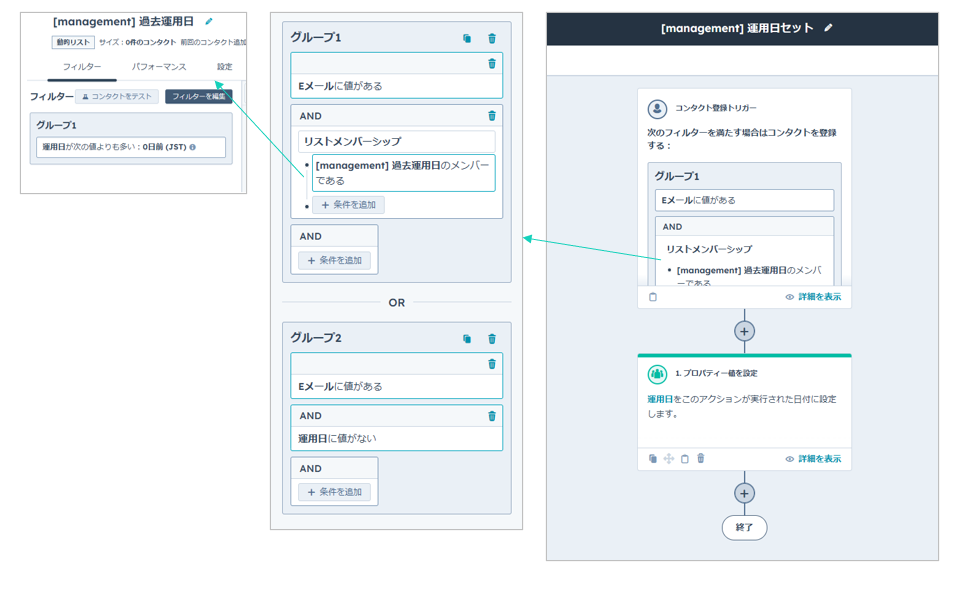Delete グループ2 with its header trash icon

click(492, 339)
